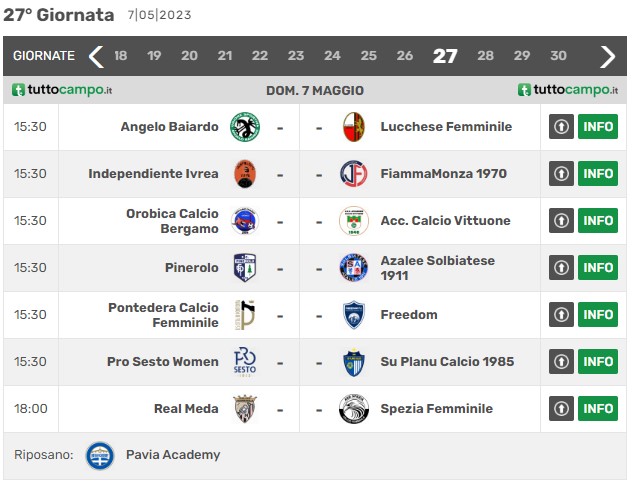The height and width of the screenshot is (481, 639).
Task: Open INFO for Orobica Calcio Bergamo match
Action: pyautogui.click(x=598, y=221)
